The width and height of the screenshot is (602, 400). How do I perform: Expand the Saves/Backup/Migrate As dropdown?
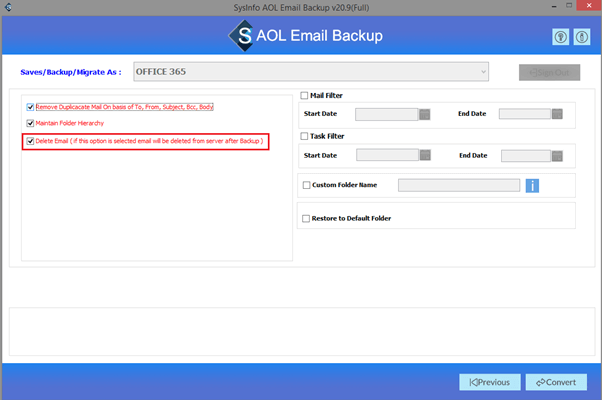click(483, 72)
